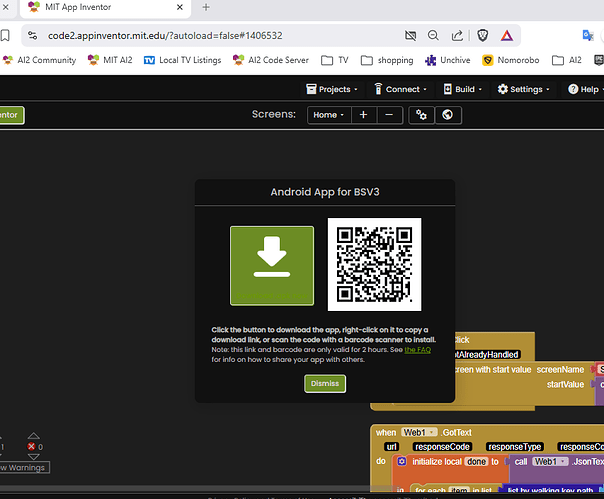Go to previous error with up arrow
The height and width of the screenshot is (499, 604).
(x=34, y=436)
